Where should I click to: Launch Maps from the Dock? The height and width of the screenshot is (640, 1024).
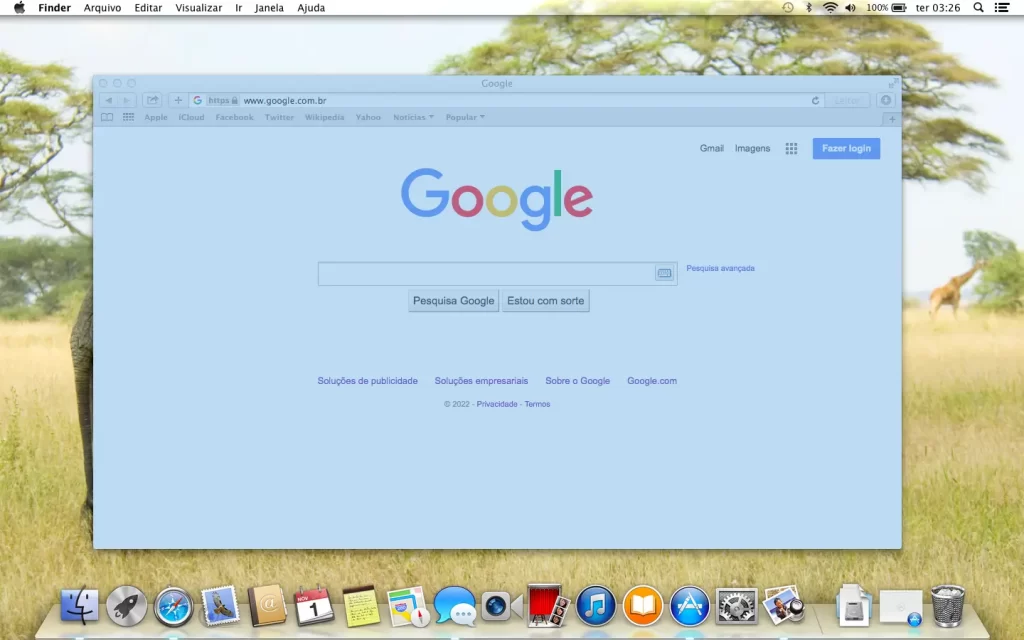pos(408,606)
